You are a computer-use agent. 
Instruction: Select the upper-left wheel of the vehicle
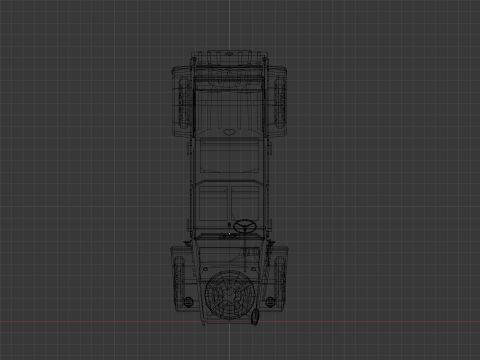click(183, 102)
